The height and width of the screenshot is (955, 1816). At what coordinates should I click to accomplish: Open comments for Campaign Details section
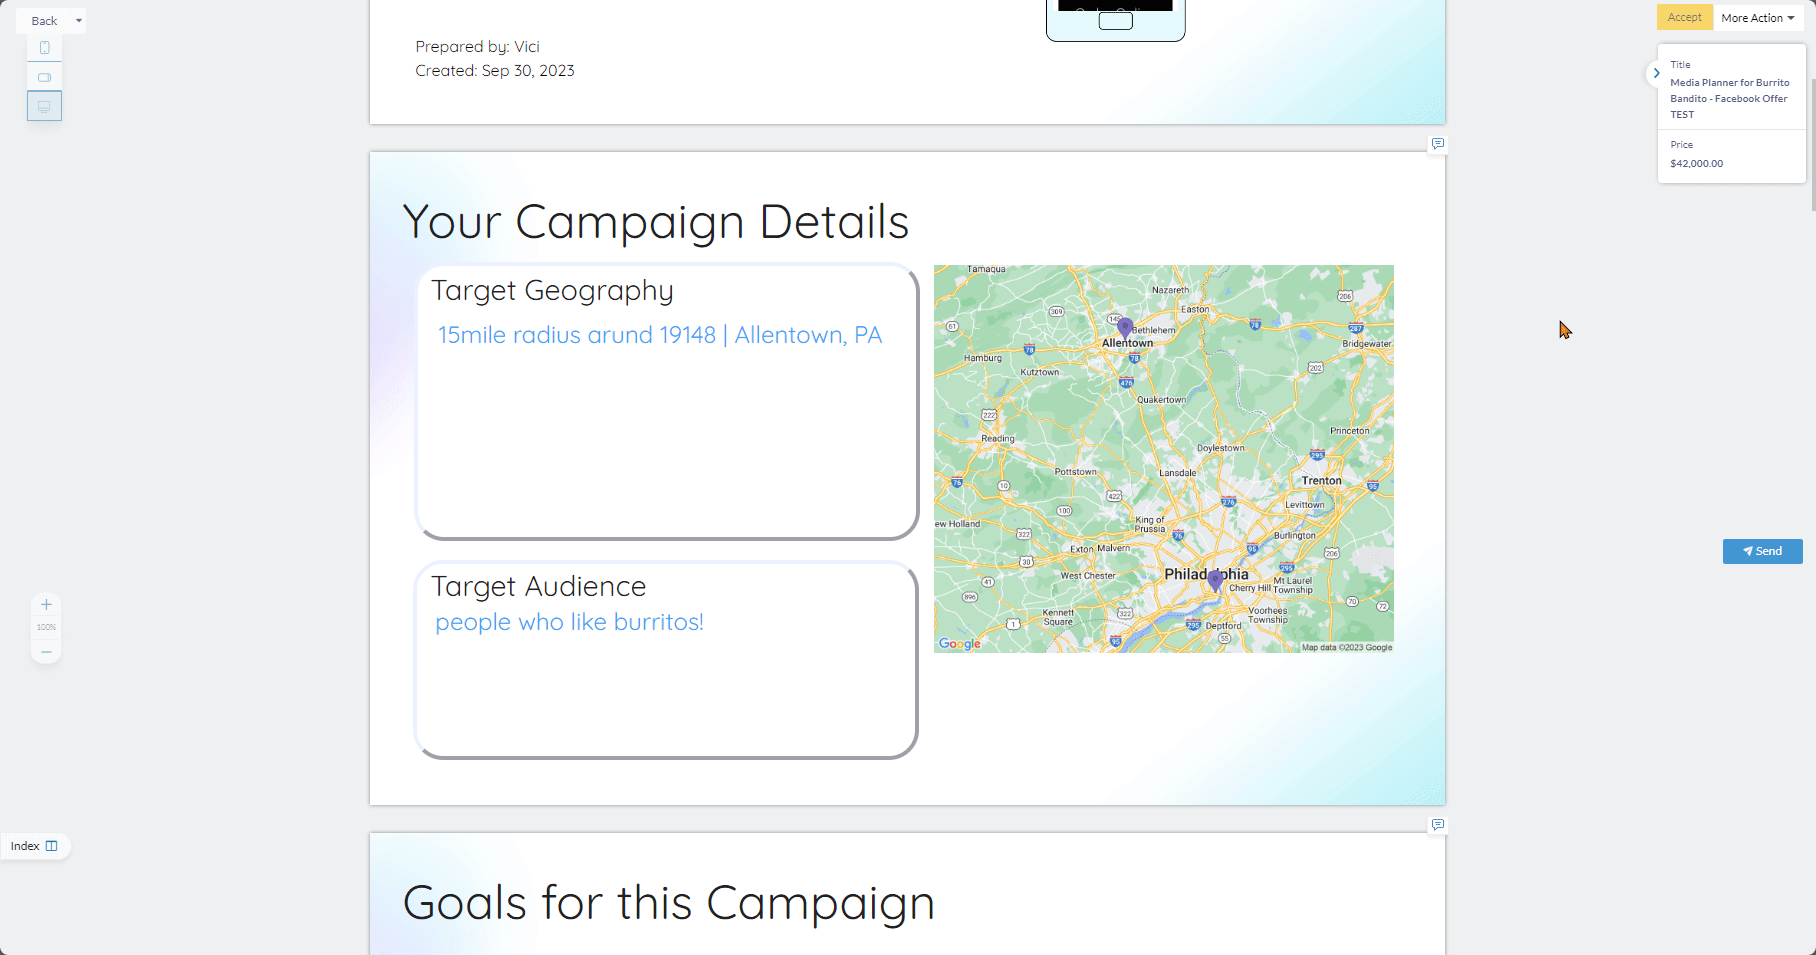click(1437, 144)
